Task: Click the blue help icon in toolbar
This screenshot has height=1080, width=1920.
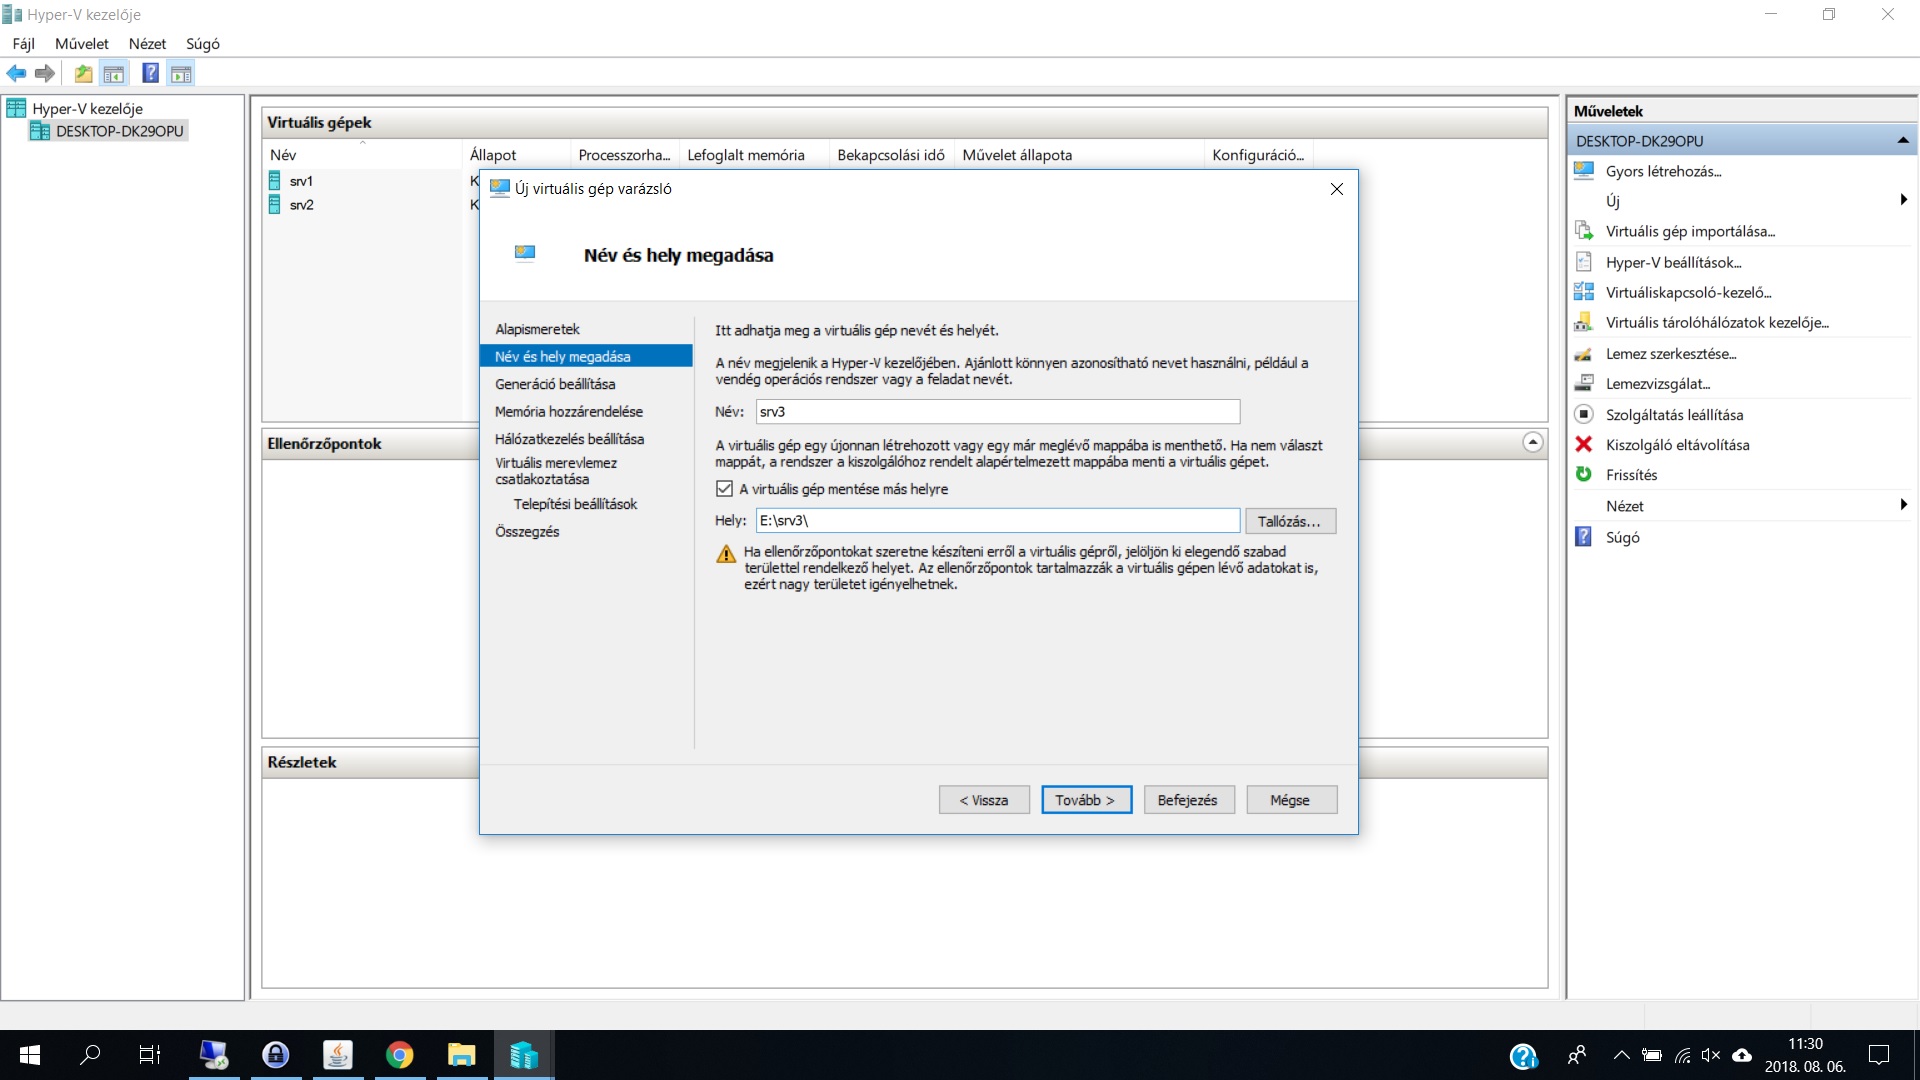Action: click(150, 73)
